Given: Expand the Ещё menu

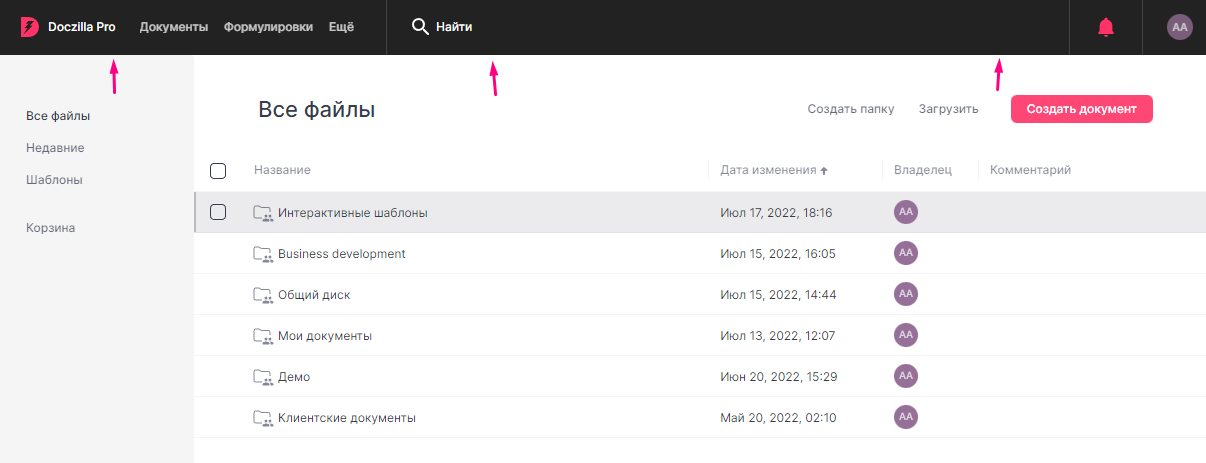Looking at the screenshot, I should pyautogui.click(x=341, y=27).
